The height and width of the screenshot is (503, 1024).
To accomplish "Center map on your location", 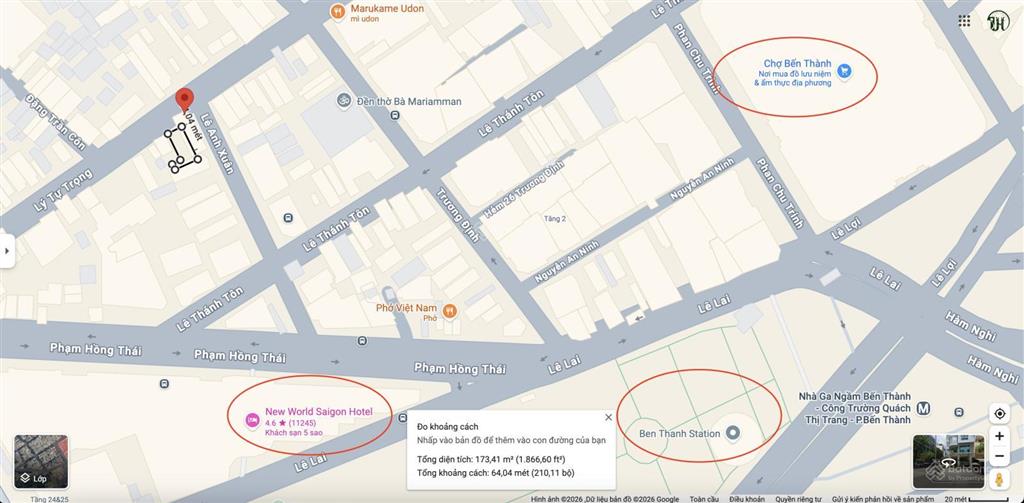I will pyautogui.click(x=999, y=414).
